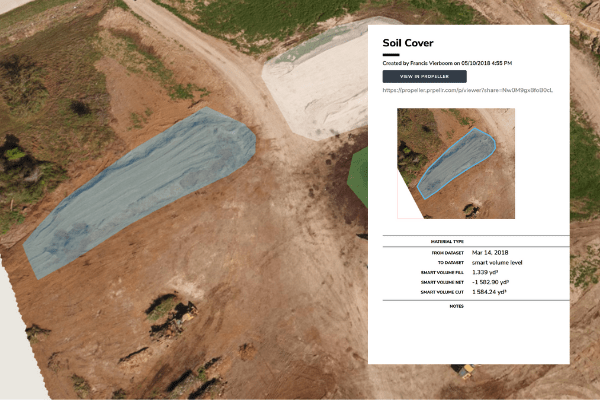This screenshot has height=400, width=600.
Task: Select the green polygon beside the report panel
Action: coord(359,178)
